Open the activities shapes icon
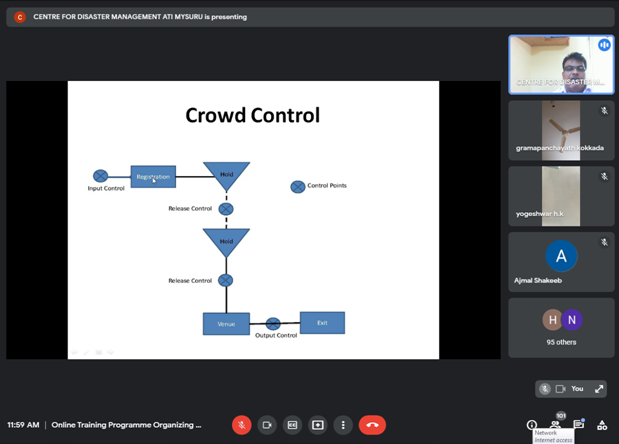 [602, 425]
